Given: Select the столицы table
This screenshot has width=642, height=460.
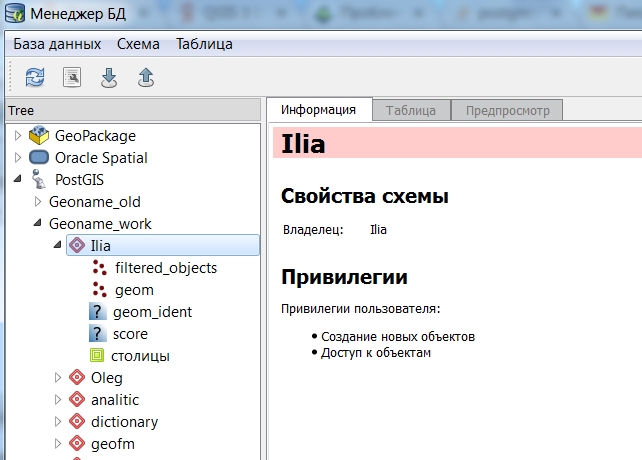Looking at the screenshot, I should [140, 356].
